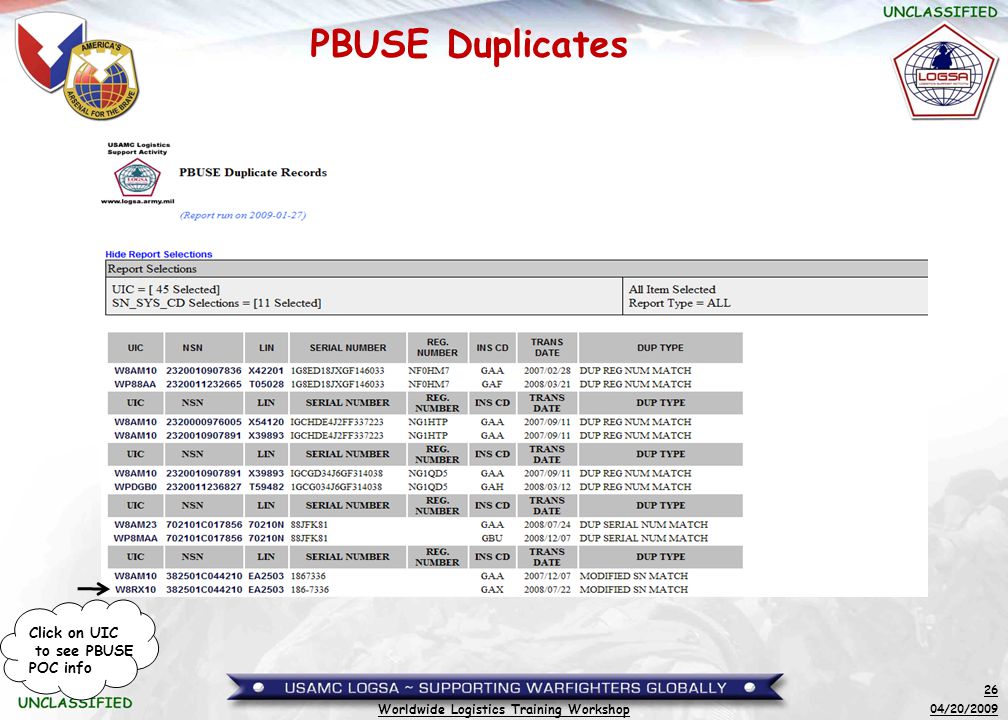Select UIC W8AM23 link
Screen dimensions: 1008x720
click(x=135, y=525)
